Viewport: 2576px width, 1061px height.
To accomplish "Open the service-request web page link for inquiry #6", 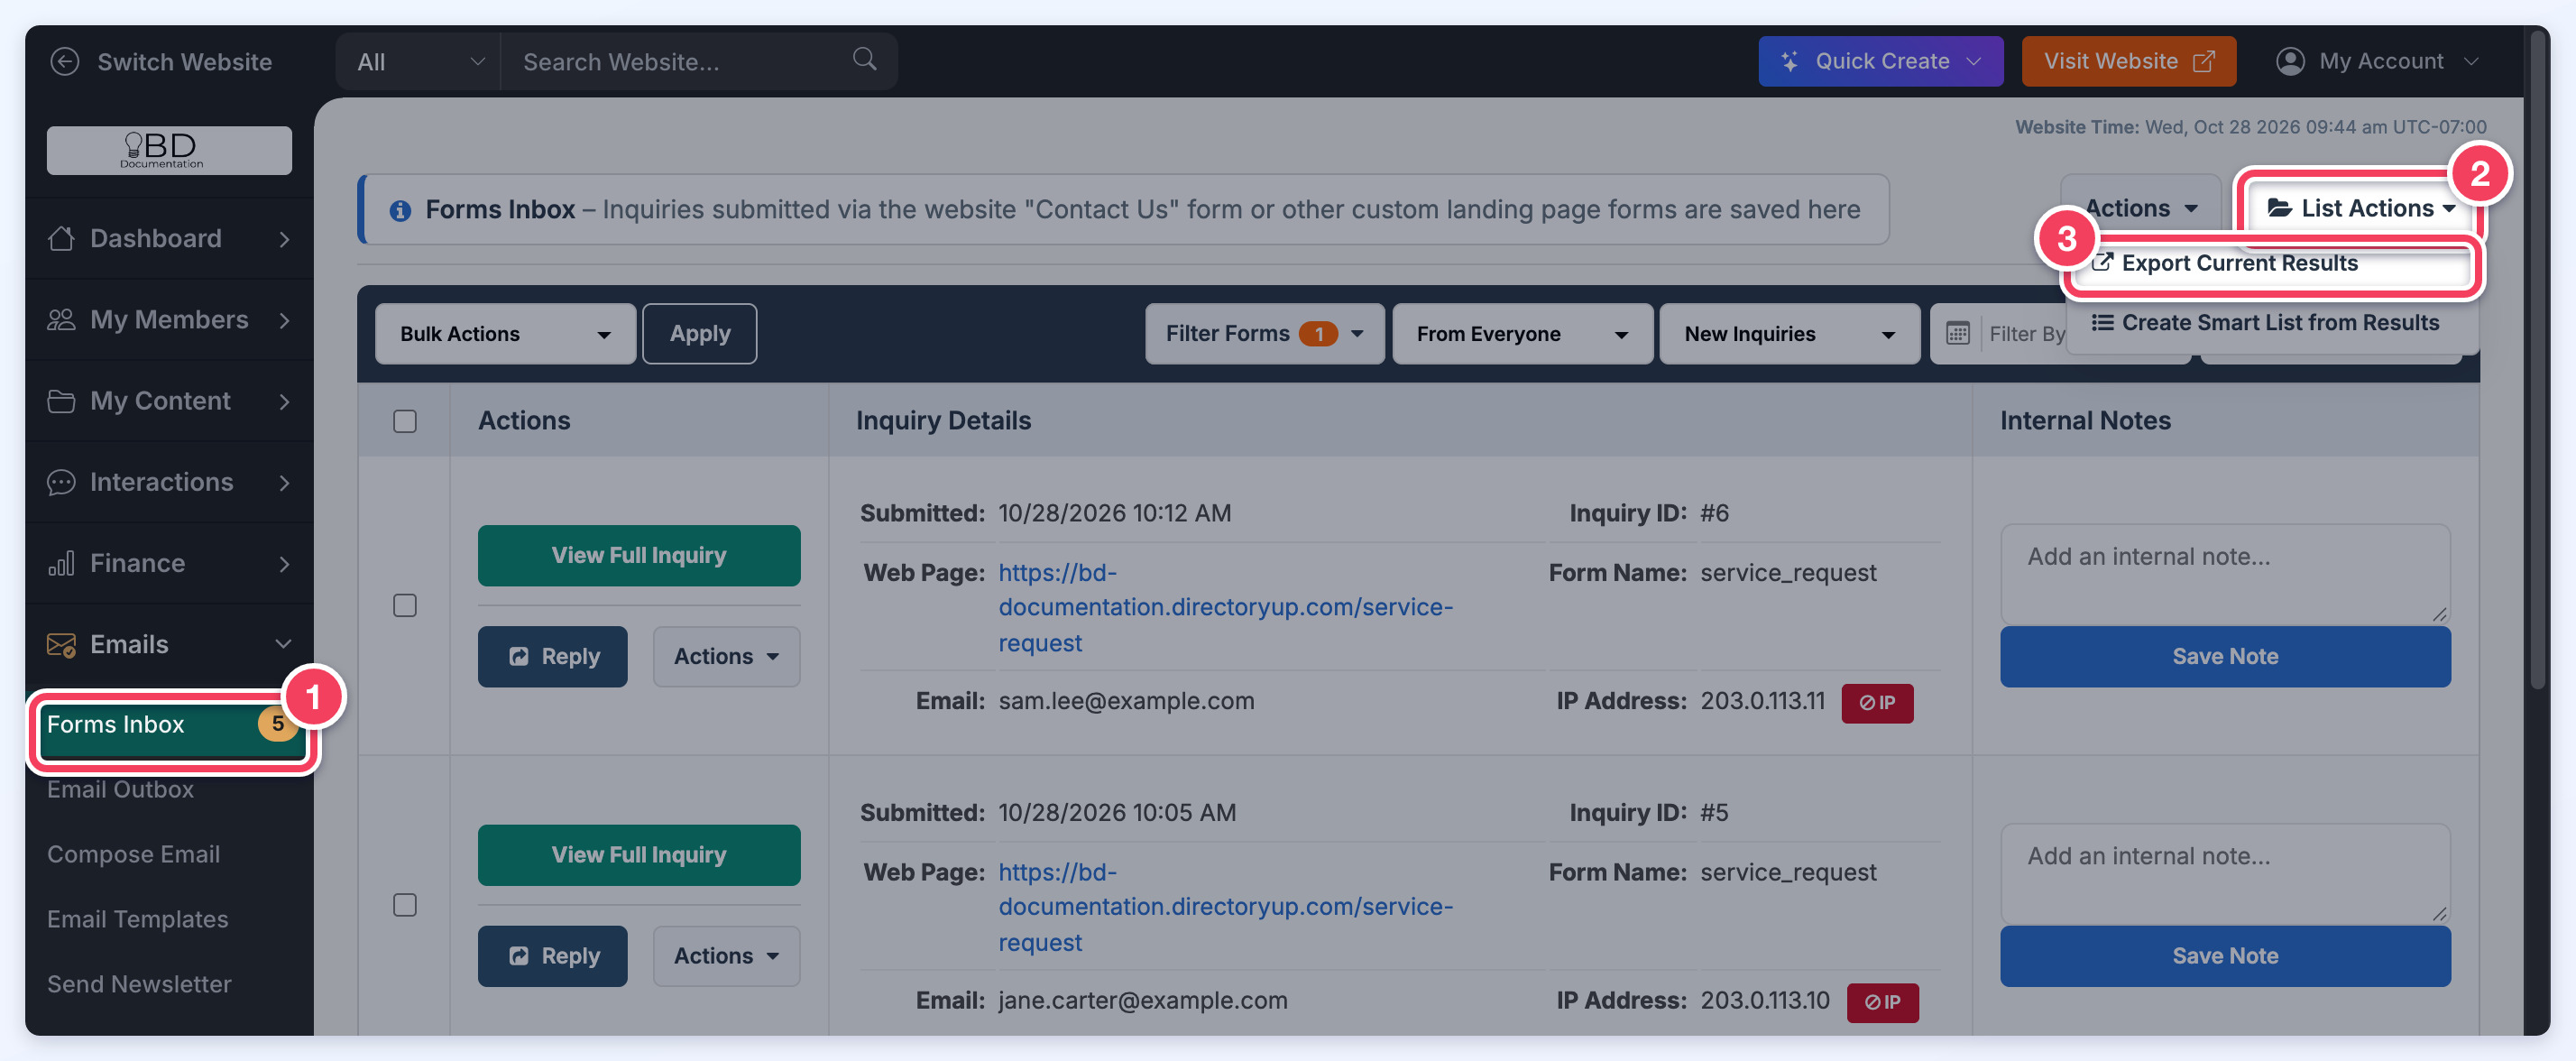I will click(x=1225, y=607).
